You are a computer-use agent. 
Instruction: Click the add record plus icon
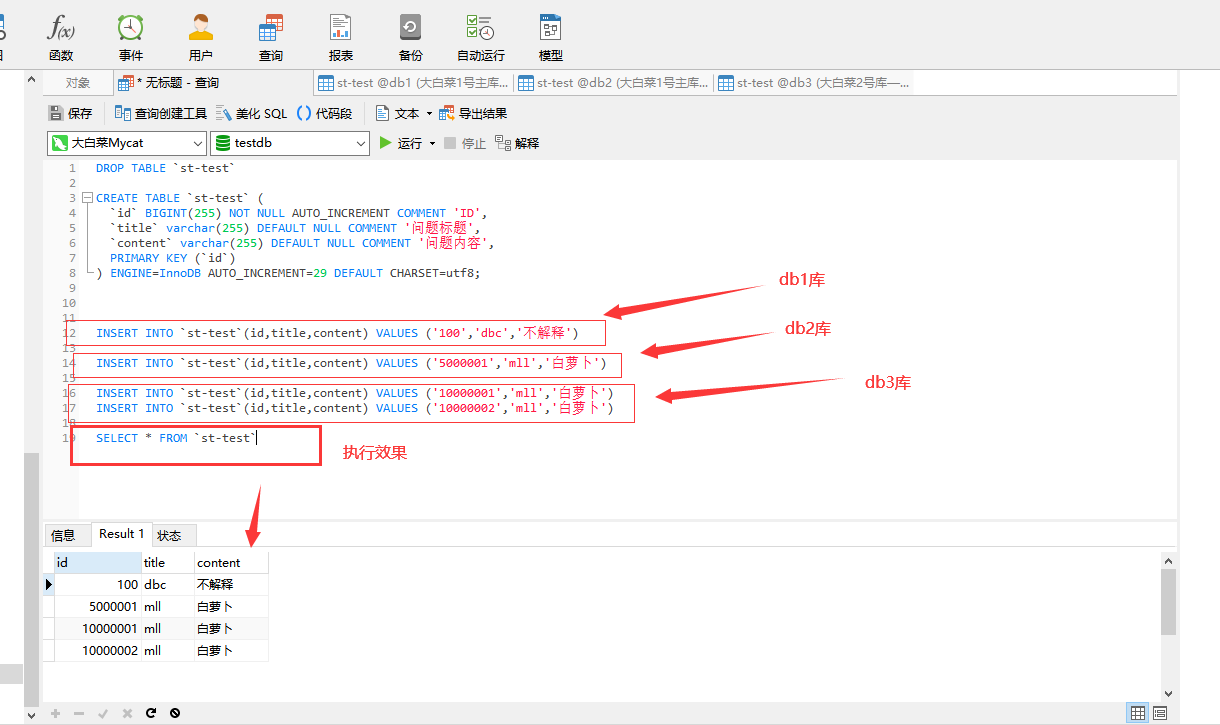[56, 713]
